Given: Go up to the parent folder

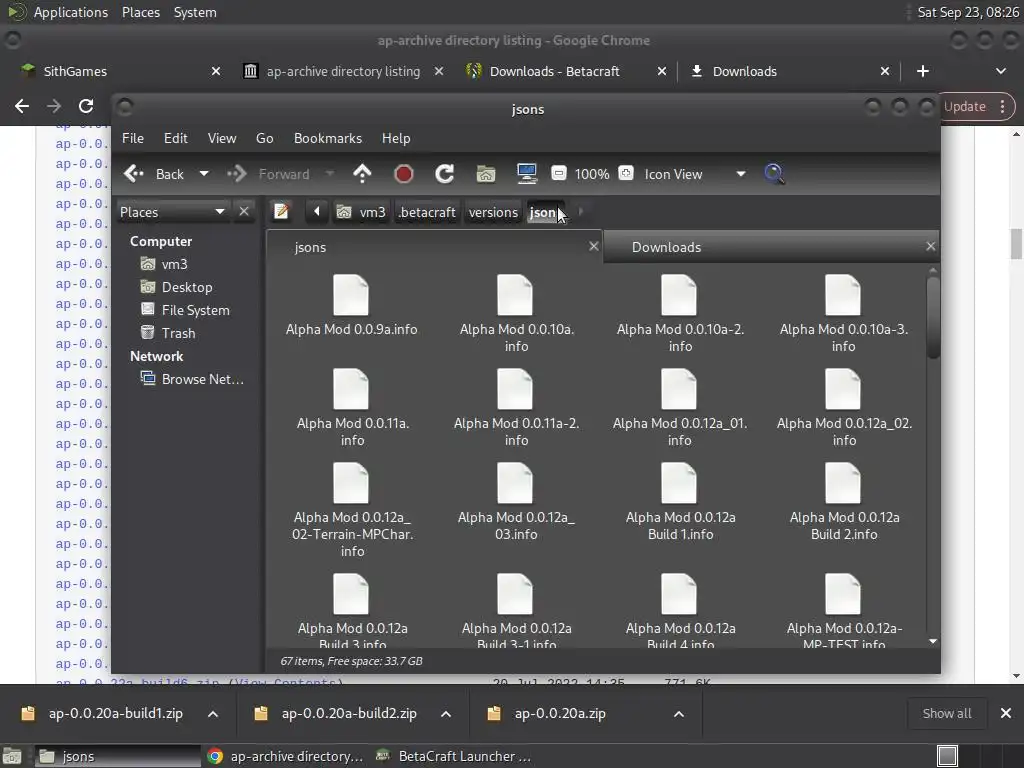Looking at the screenshot, I should tap(362, 174).
